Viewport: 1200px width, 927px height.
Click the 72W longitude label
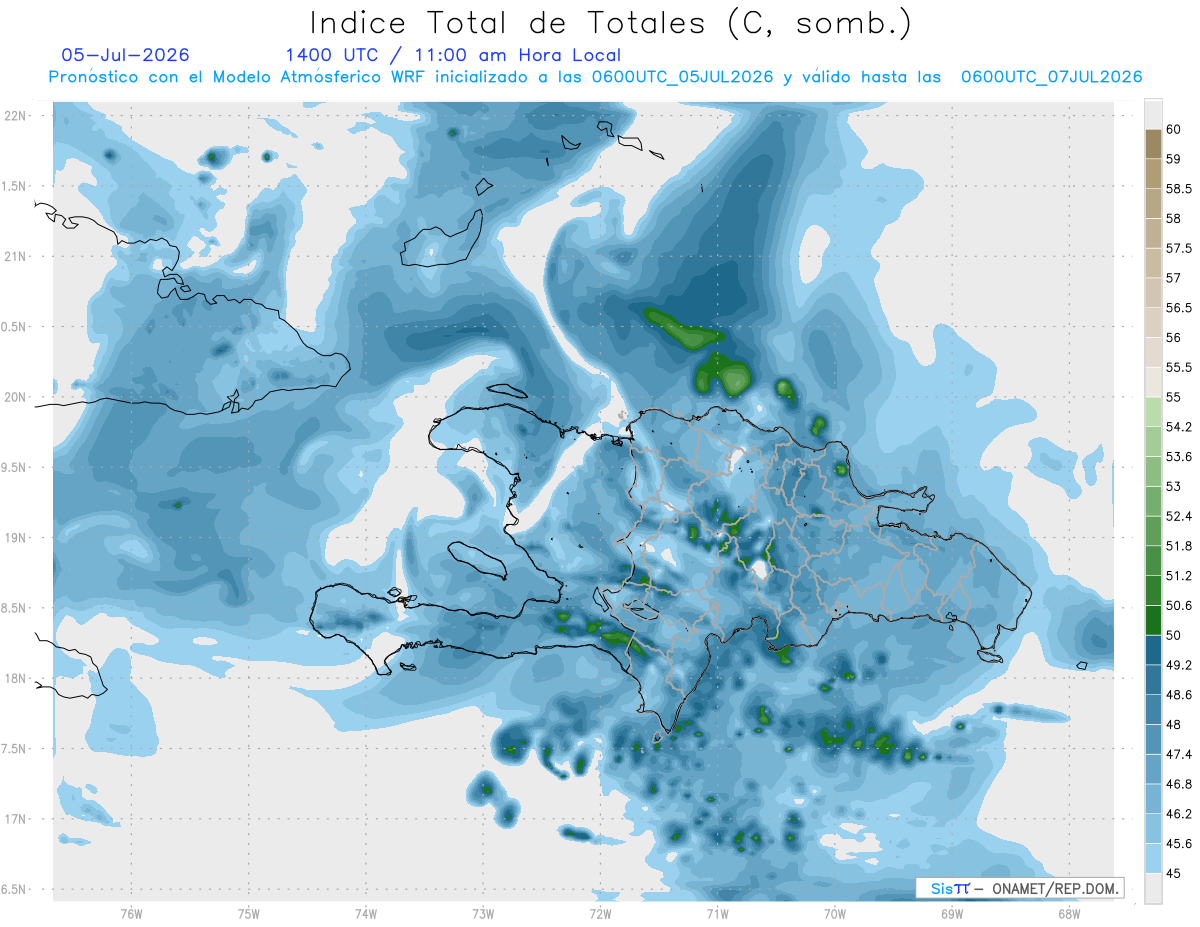(x=600, y=913)
